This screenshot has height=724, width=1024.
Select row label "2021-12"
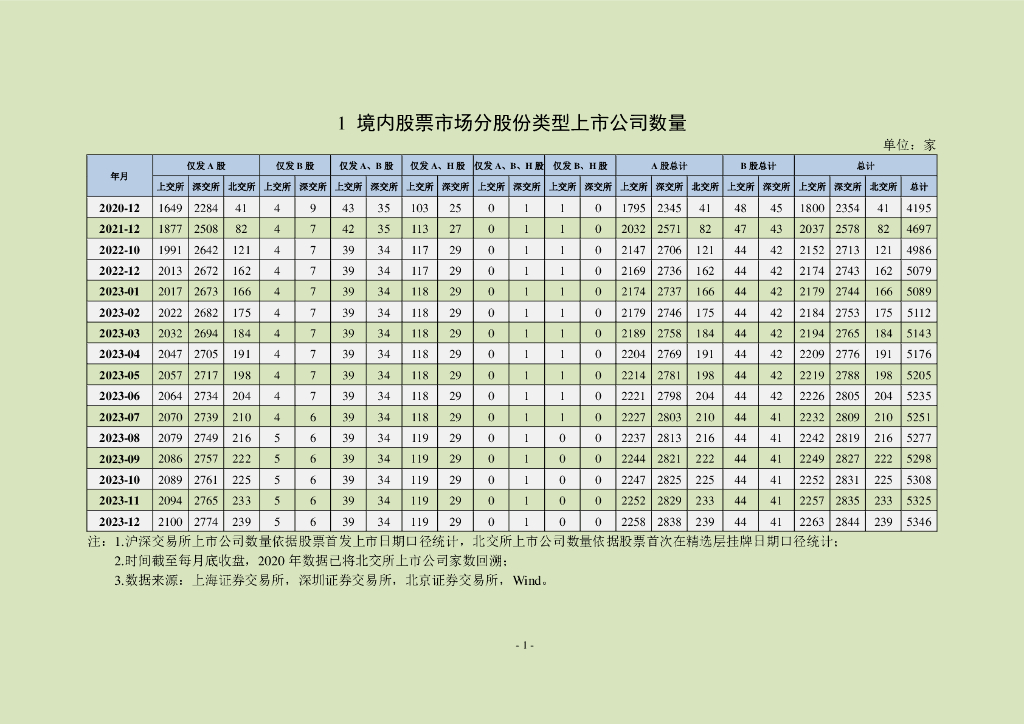click(x=120, y=229)
